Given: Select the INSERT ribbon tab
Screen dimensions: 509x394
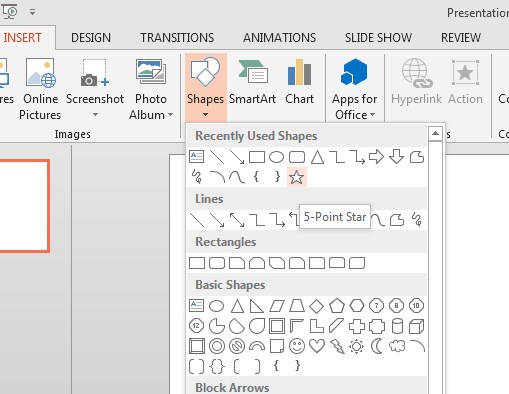Looking at the screenshot, I should pyautogui.click(x=22, y=37).
